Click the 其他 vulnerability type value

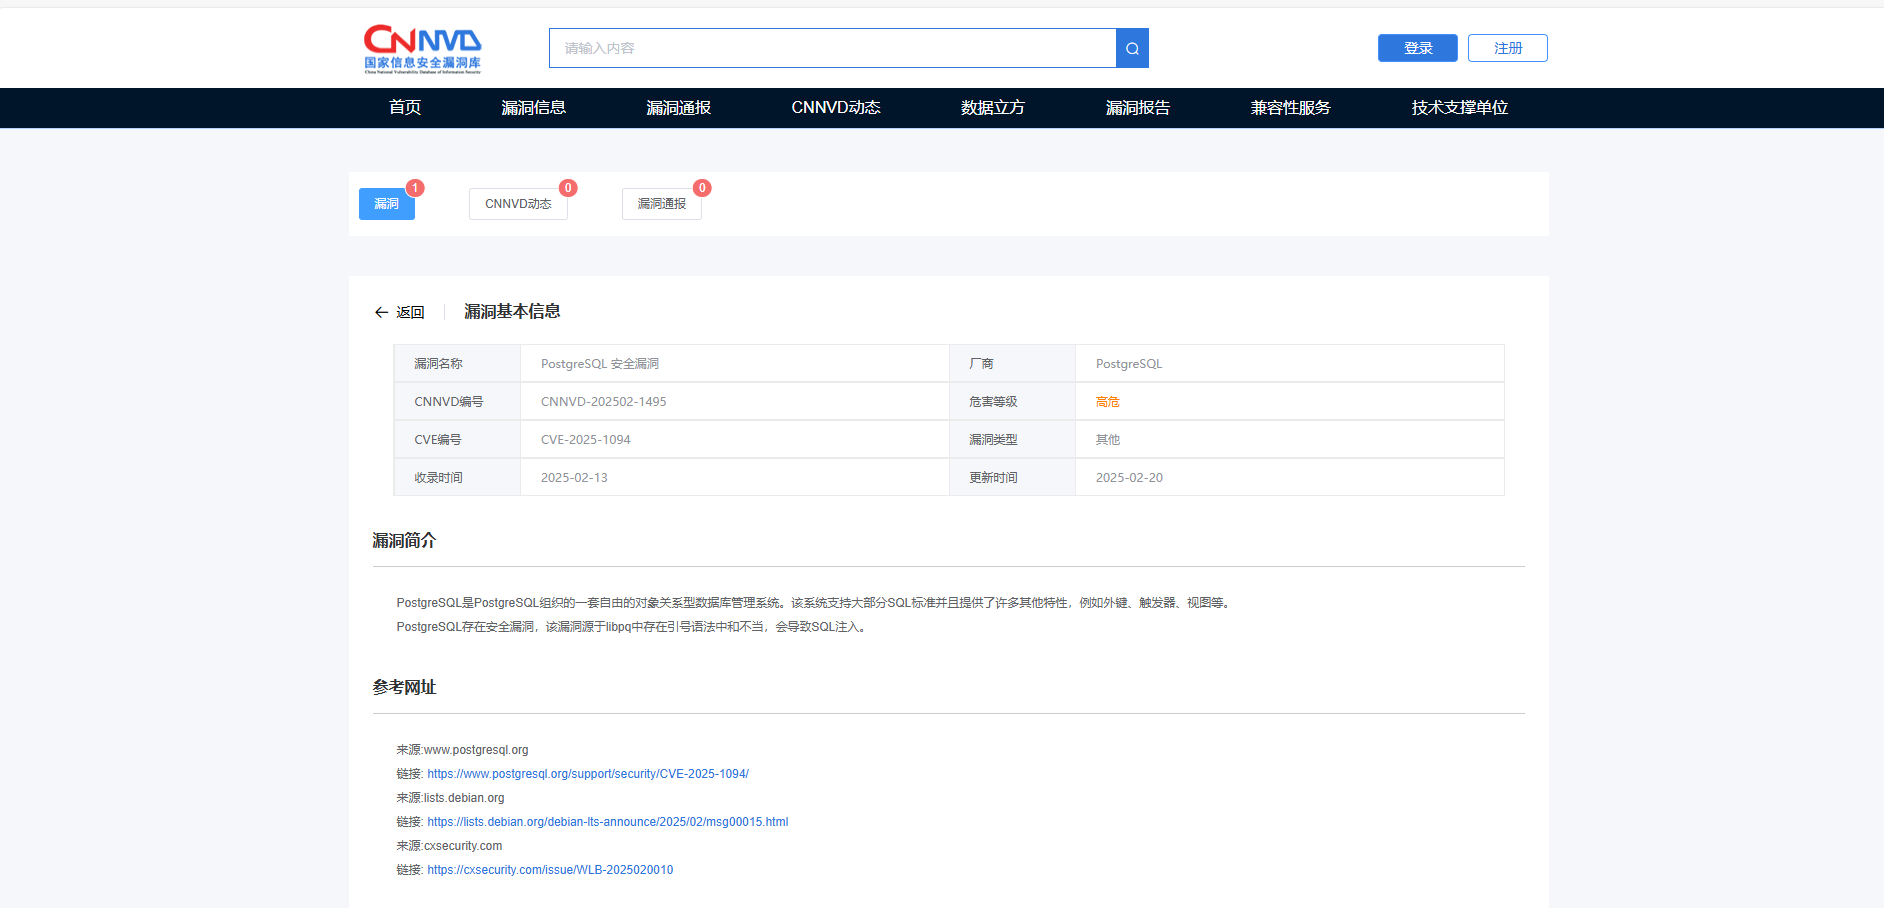1107,440
